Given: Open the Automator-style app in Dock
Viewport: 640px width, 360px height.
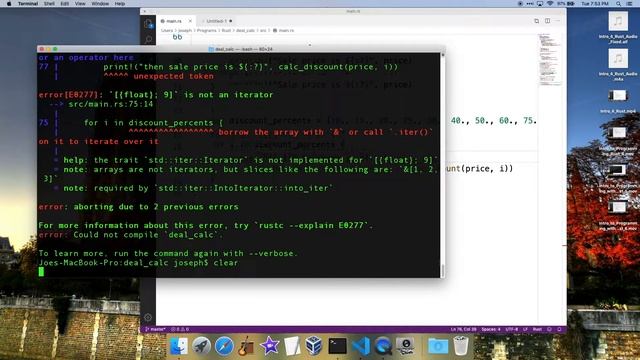Looking at the screenshot, I should point(405,346).
